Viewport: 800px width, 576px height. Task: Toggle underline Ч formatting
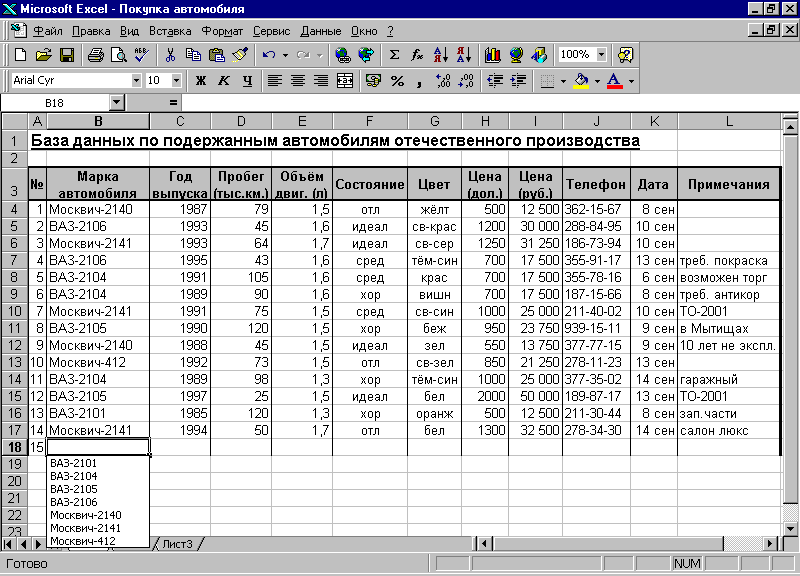(x=247, y=81)
